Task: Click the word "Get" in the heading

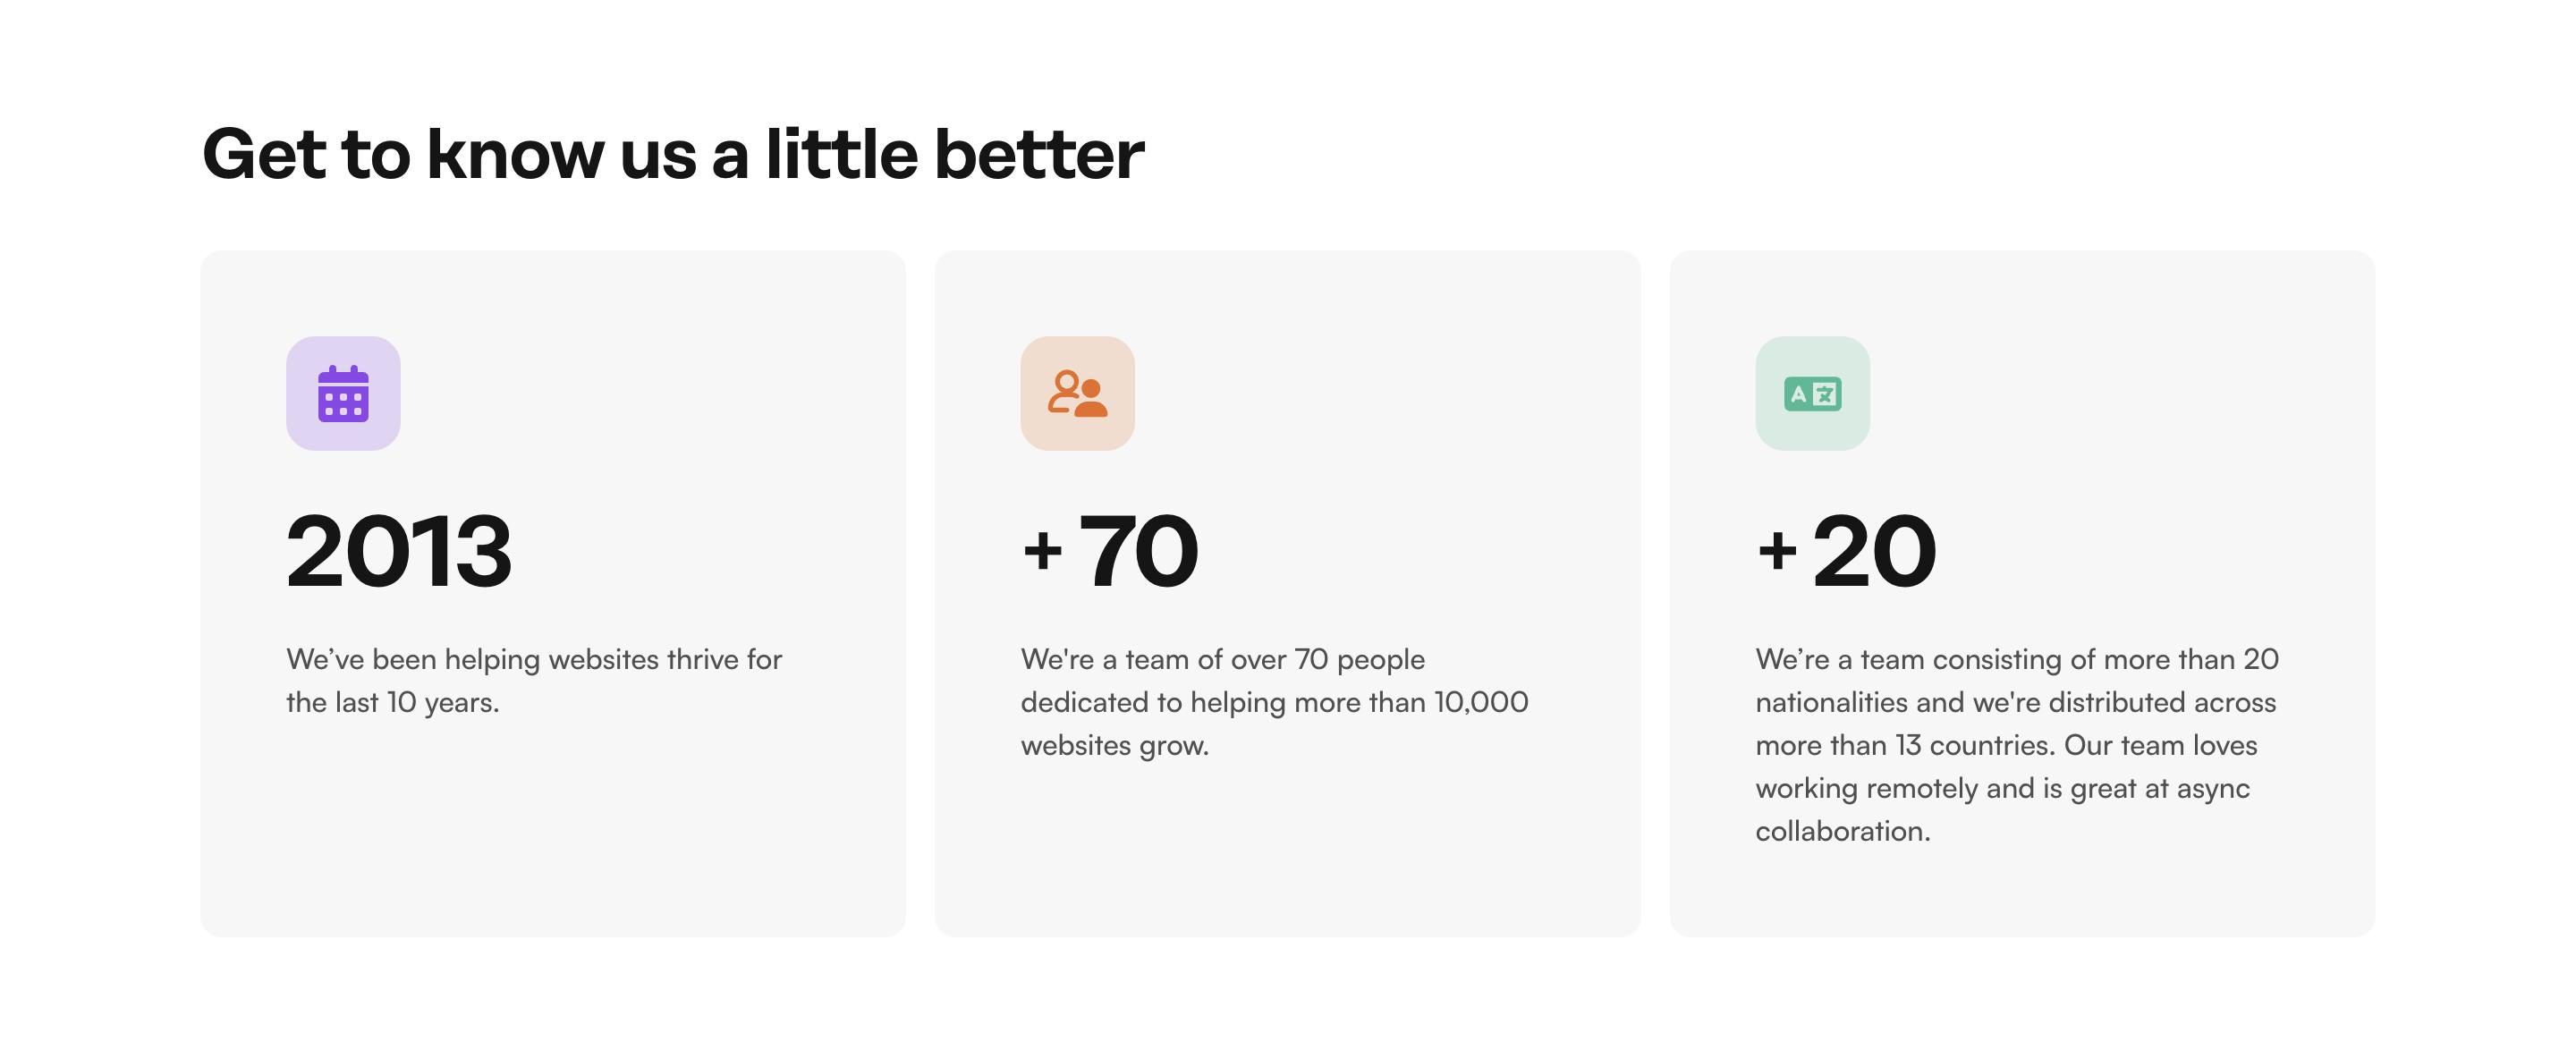Action: coord(264,155)
